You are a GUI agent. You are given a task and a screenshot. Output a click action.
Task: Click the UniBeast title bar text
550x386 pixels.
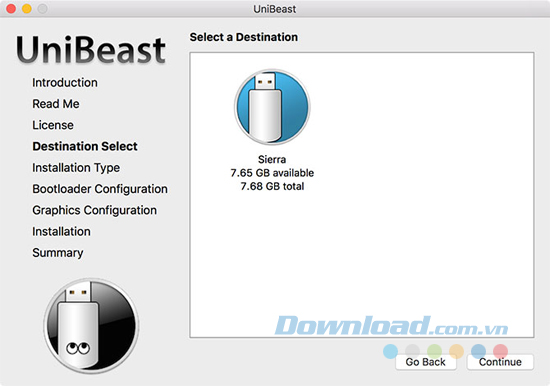(275, 9)
